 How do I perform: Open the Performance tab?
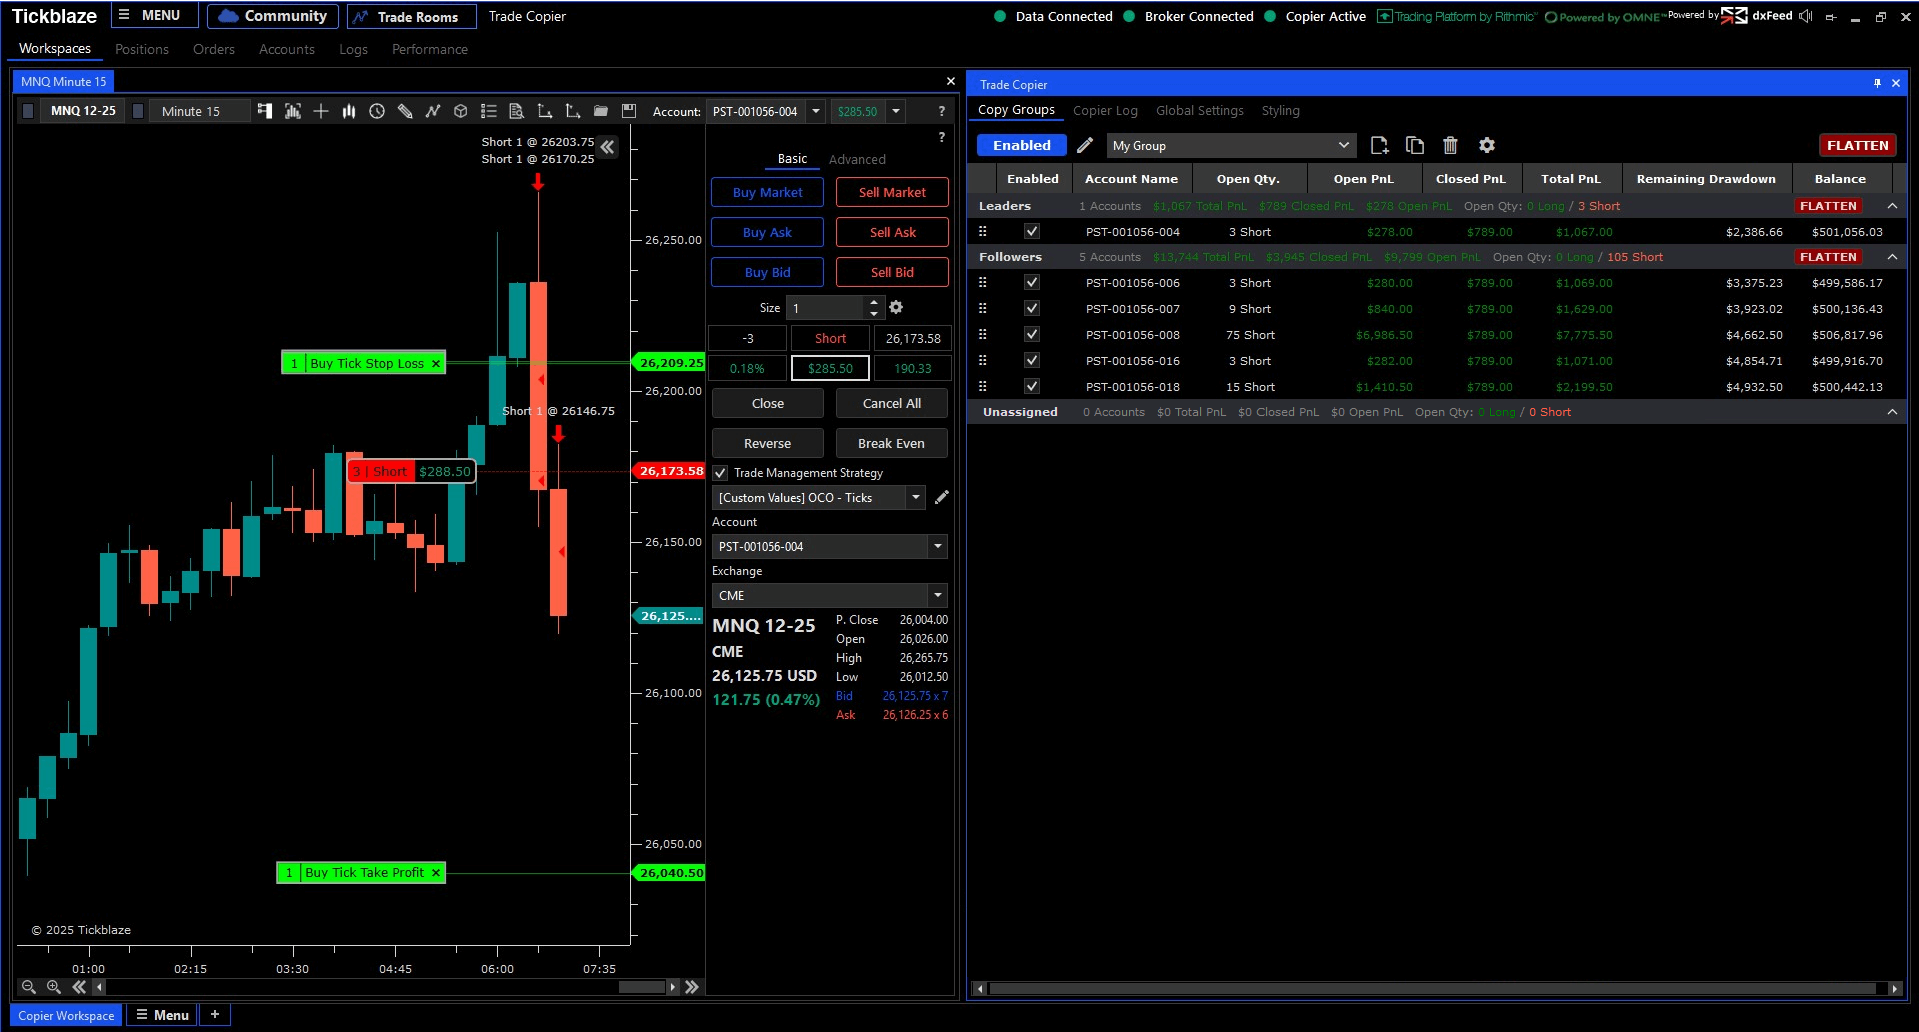point(429,49)
